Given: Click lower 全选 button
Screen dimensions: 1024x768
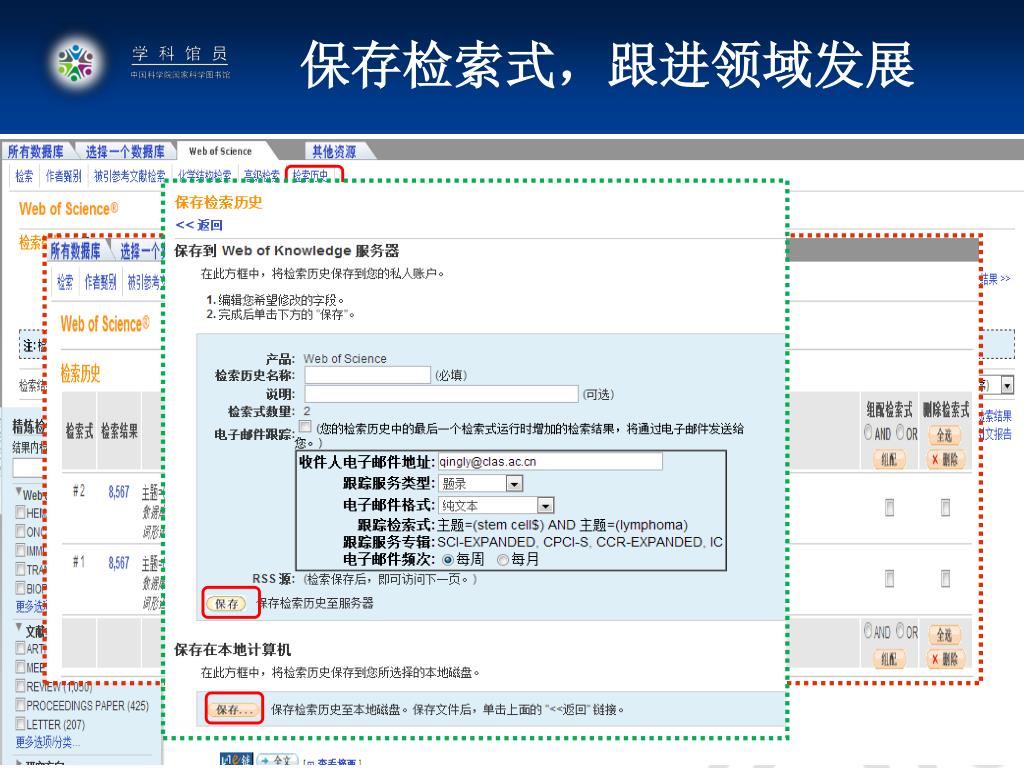Looking at the screenshot, I should click(944, 634).
